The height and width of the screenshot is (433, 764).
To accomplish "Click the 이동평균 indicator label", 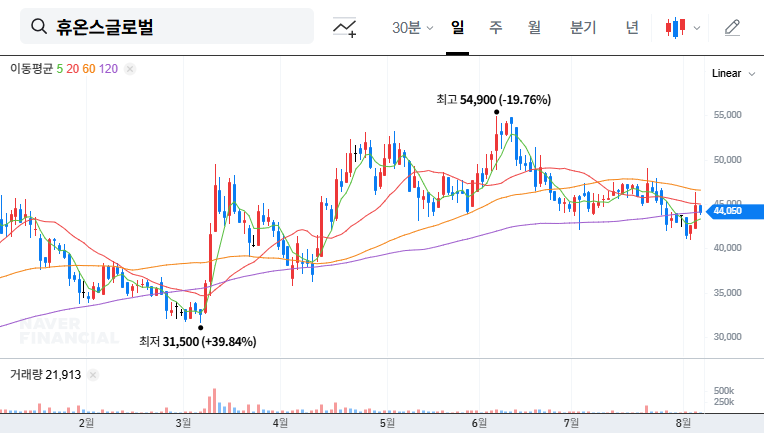I will 31,69.
